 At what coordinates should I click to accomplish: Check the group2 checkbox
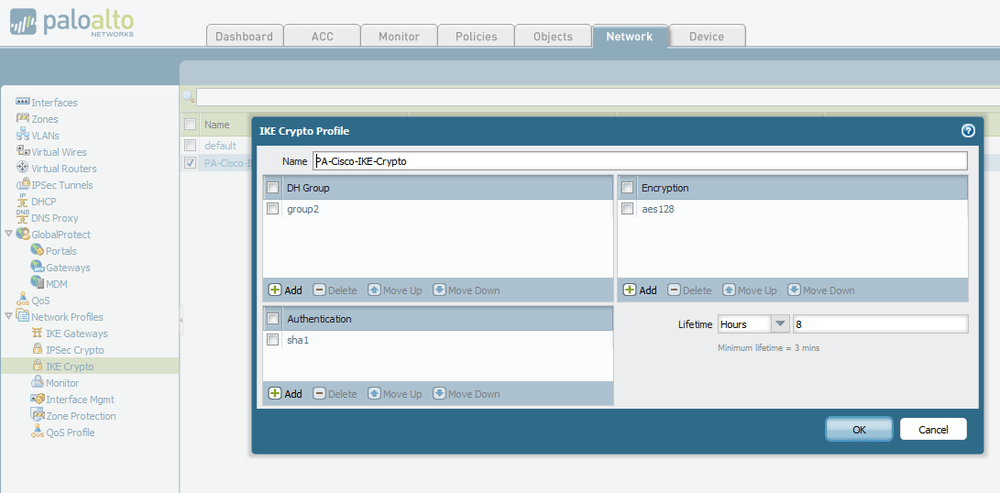click(x=273, y=210)
